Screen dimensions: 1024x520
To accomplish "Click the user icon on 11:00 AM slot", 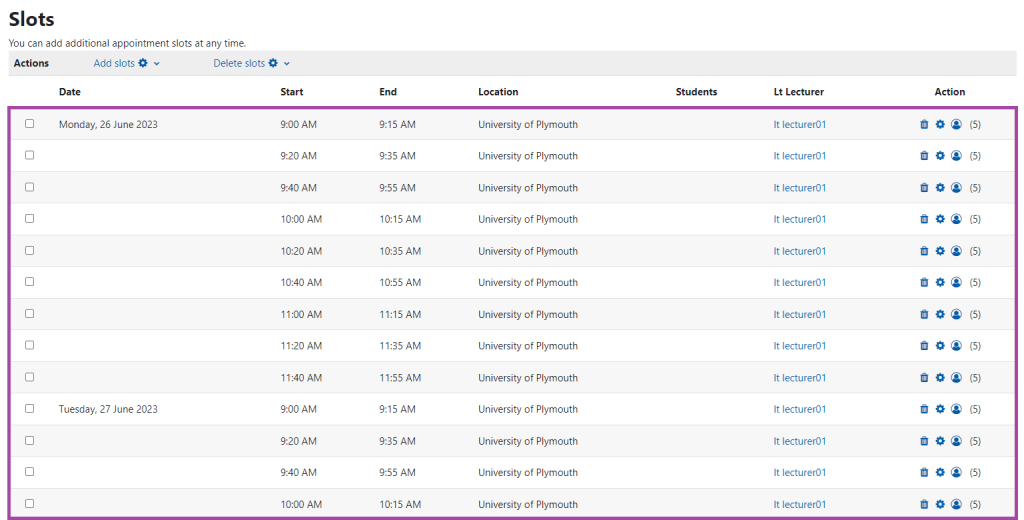I will (956, 314).
